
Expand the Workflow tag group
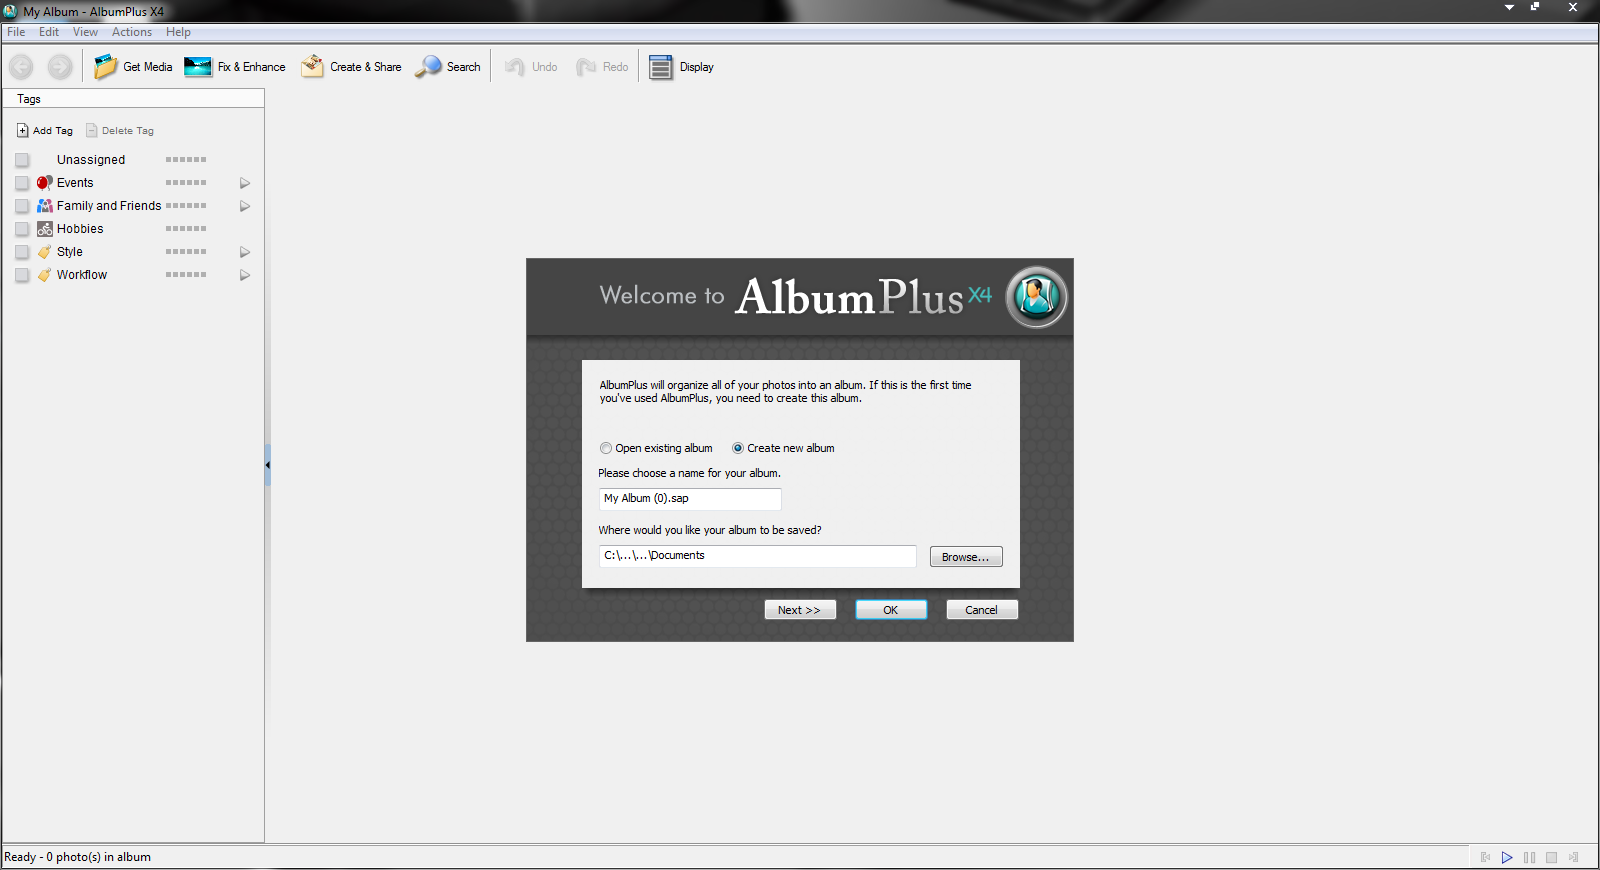[x=244, y=275]
